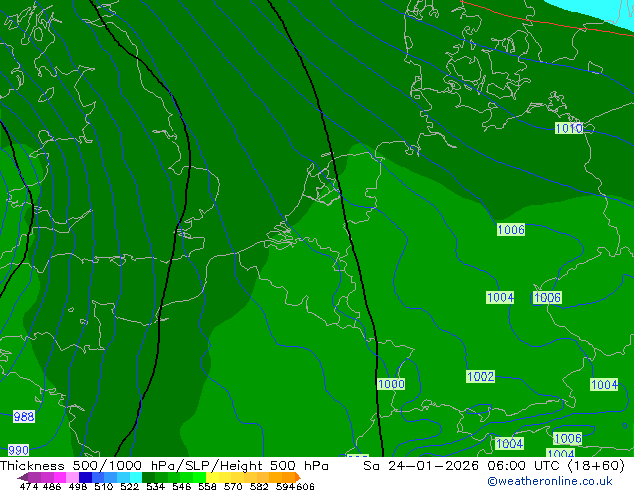
Task: Click the purple arrow start of color scale
Action: 22,478
